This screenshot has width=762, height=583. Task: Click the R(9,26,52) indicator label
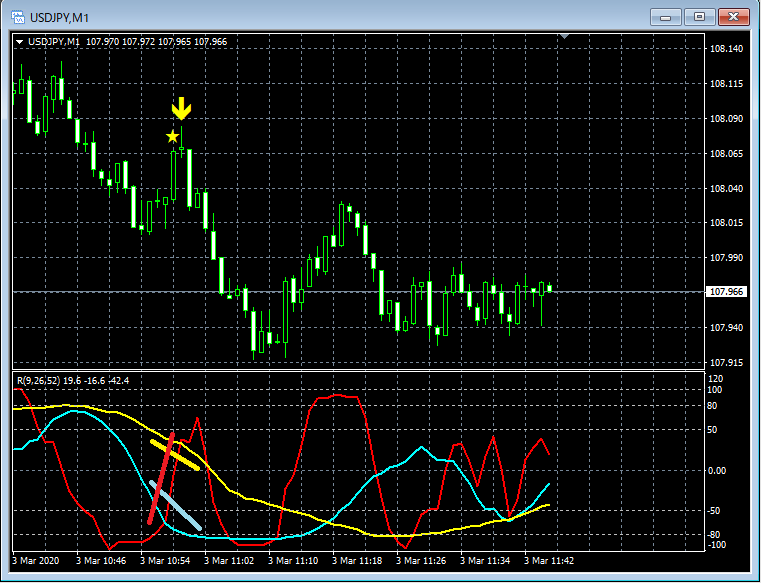(38, 380)
